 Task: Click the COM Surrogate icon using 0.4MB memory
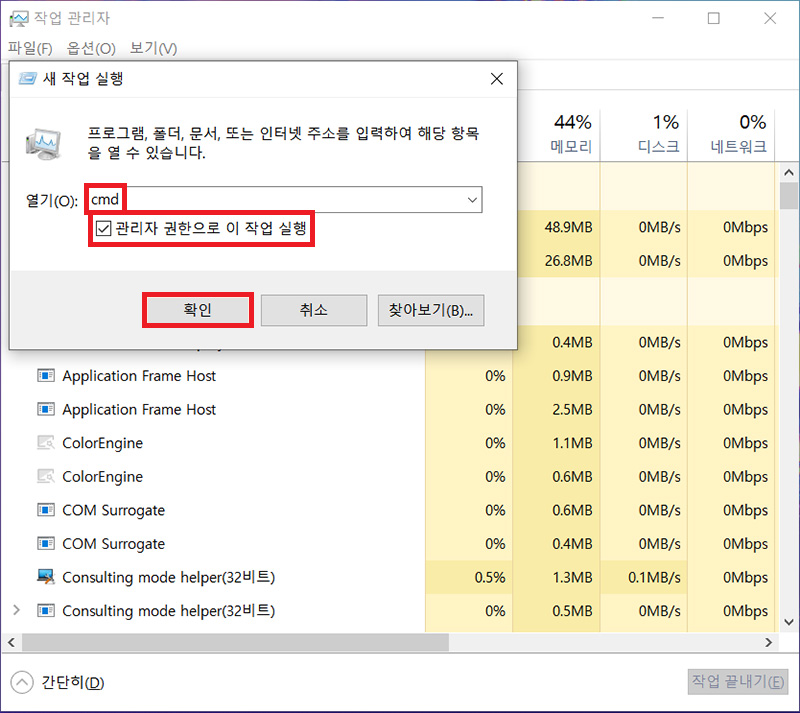click(x=45, y=544)
